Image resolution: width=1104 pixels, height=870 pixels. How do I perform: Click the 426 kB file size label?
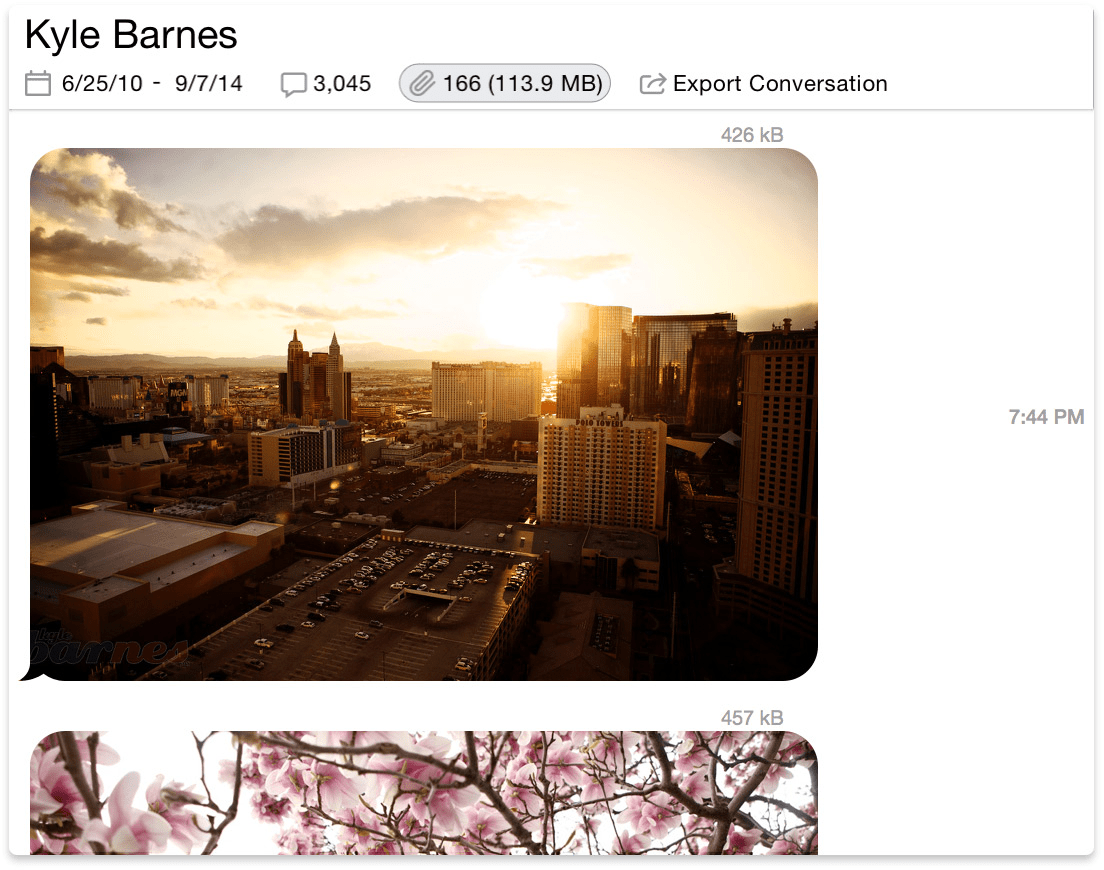750,134
